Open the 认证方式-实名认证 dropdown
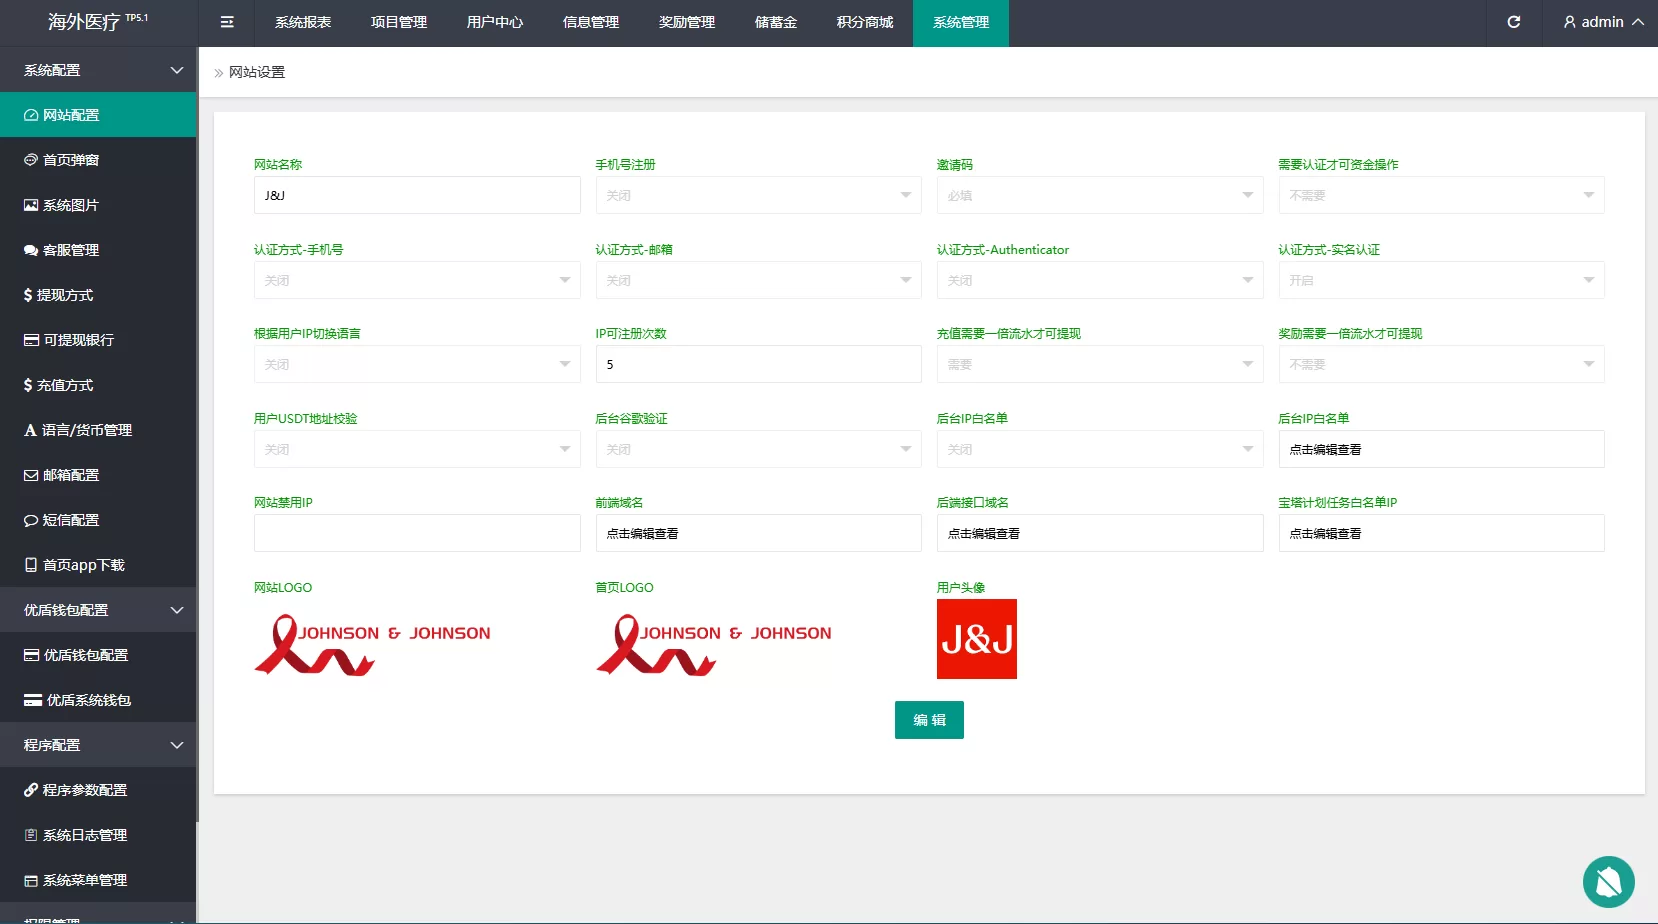This screenshot has height=924, width=1658. click(1441, 280)
